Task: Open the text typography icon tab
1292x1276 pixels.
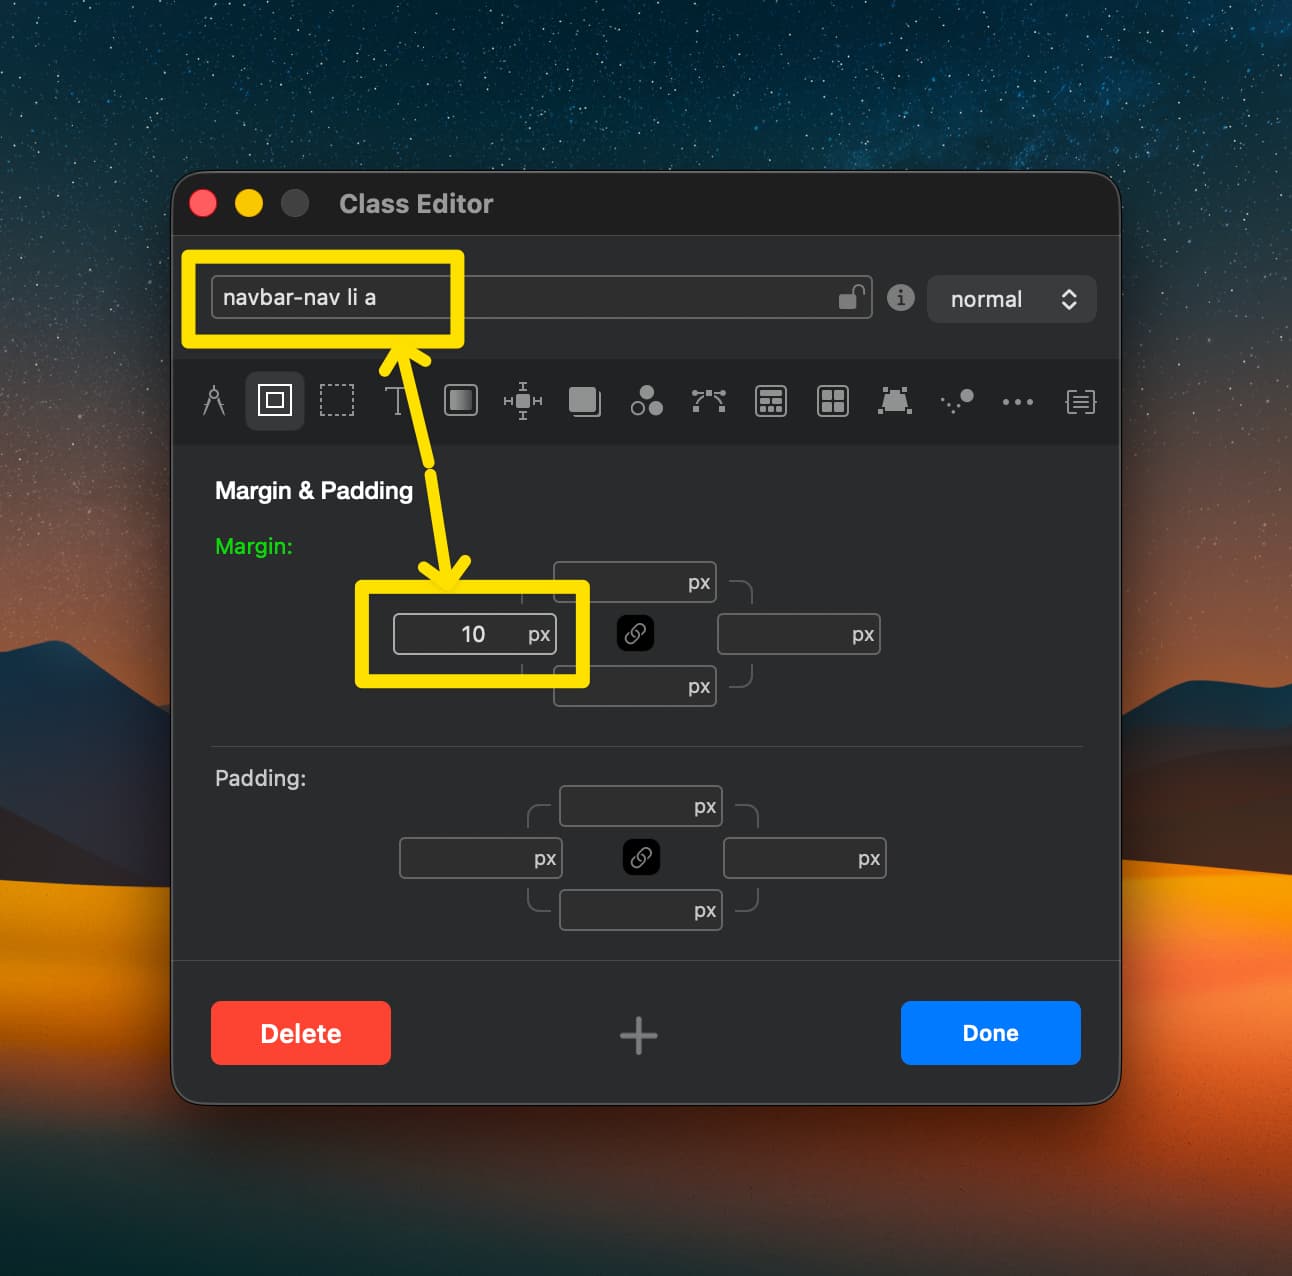Action: [x=397, y=401]
